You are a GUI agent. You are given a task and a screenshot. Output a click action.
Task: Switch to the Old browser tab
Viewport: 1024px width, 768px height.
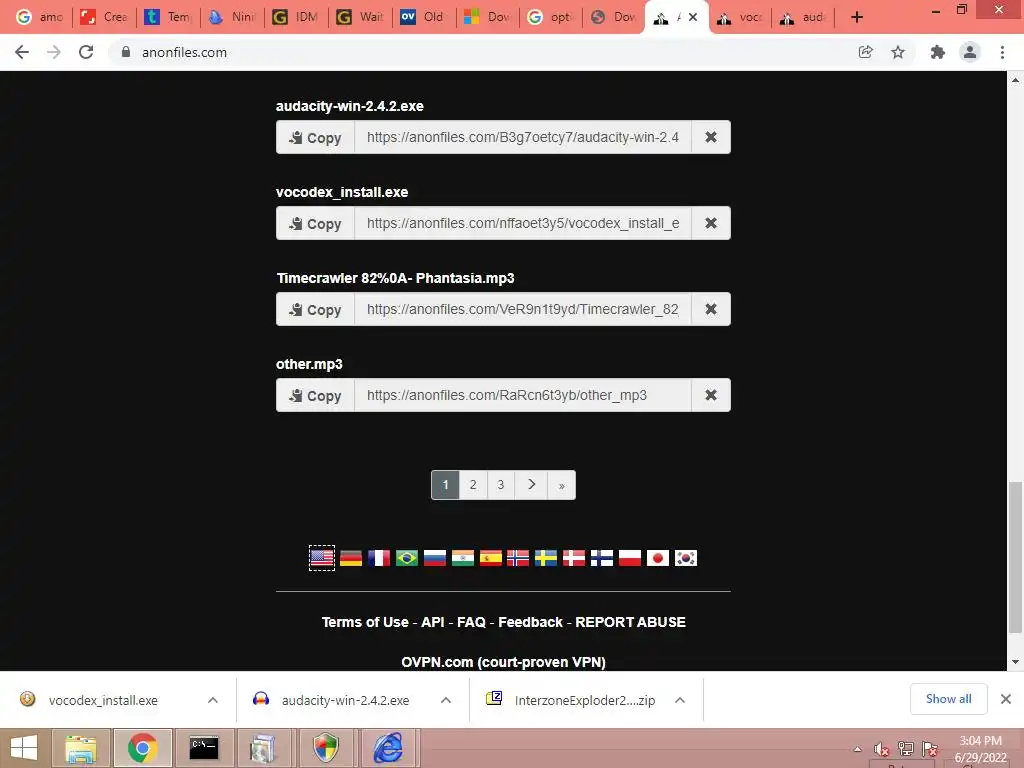(x=423, y=17)
